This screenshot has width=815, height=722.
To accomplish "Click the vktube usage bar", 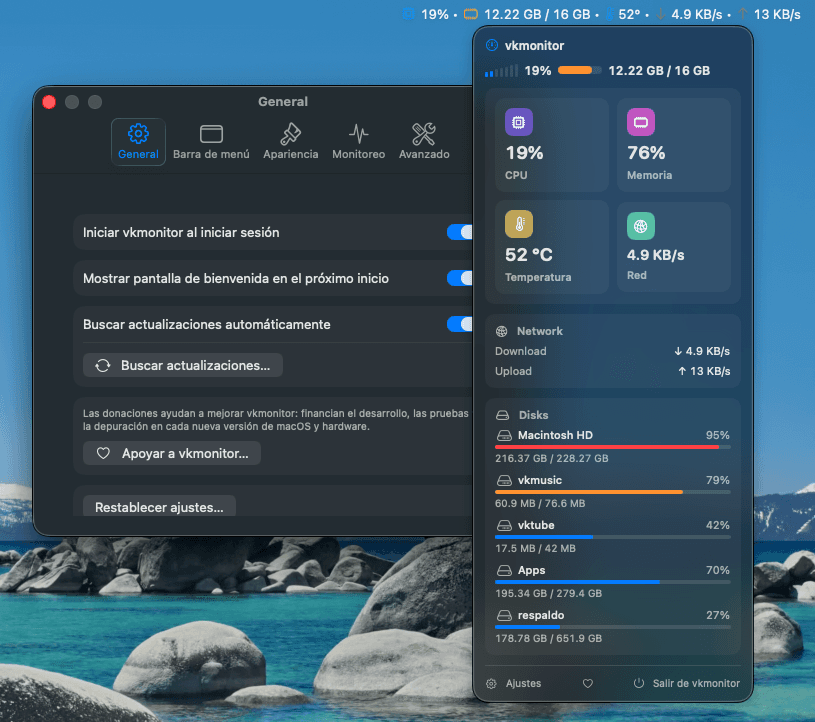I will 613,537.
